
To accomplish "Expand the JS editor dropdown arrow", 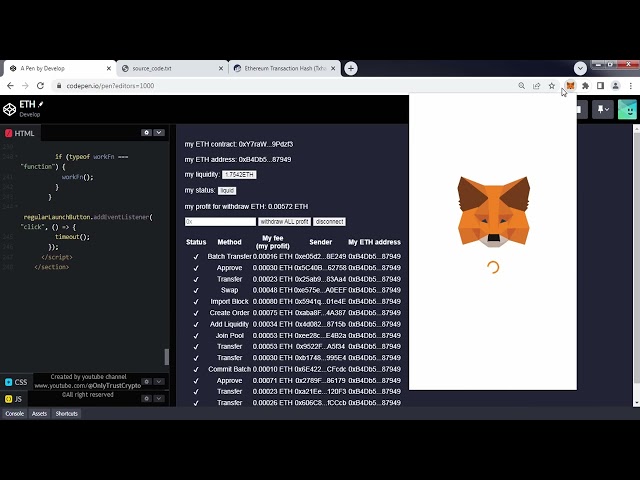I will tap(159, 398).
